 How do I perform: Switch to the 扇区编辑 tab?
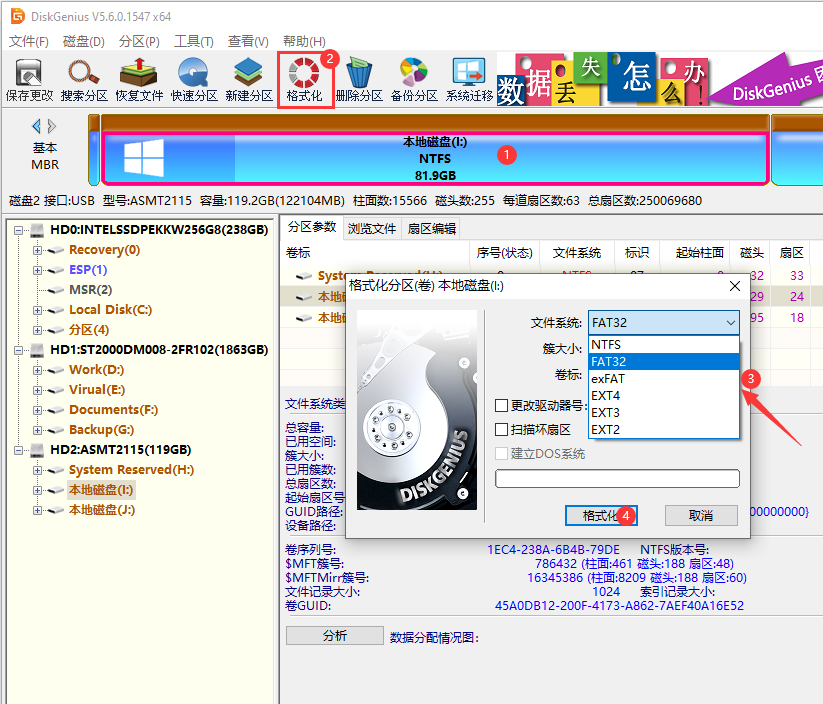(x=431, y=229)
